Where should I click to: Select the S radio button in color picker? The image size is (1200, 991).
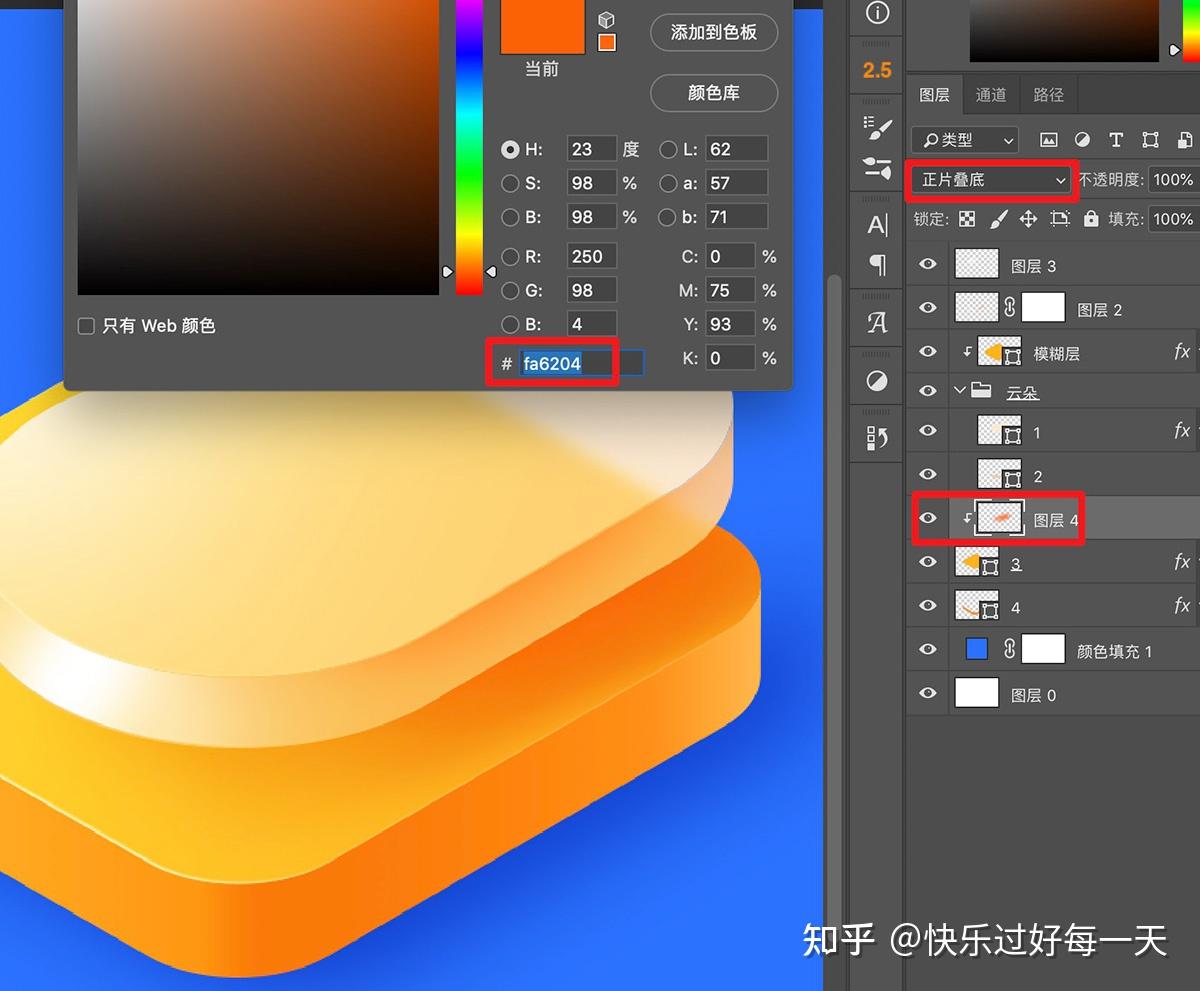pos(509,184)
